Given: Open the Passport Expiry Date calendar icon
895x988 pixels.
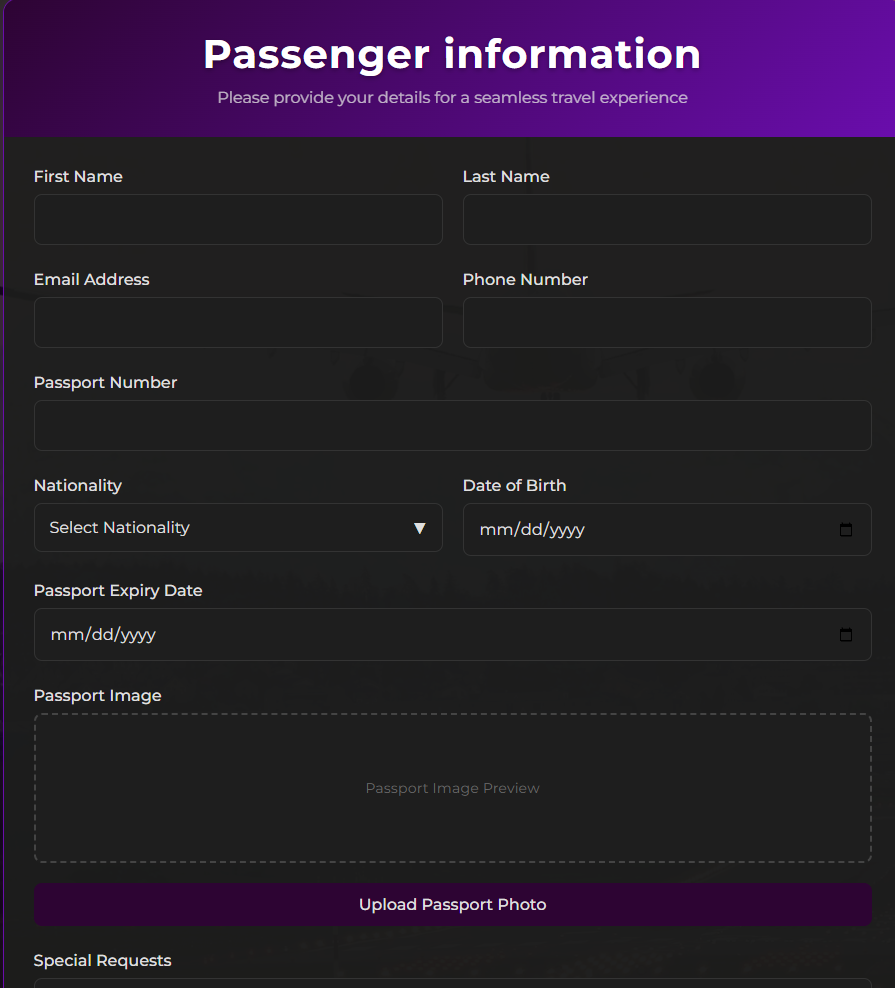Looking at the screenshot, I should click(846, 635).
